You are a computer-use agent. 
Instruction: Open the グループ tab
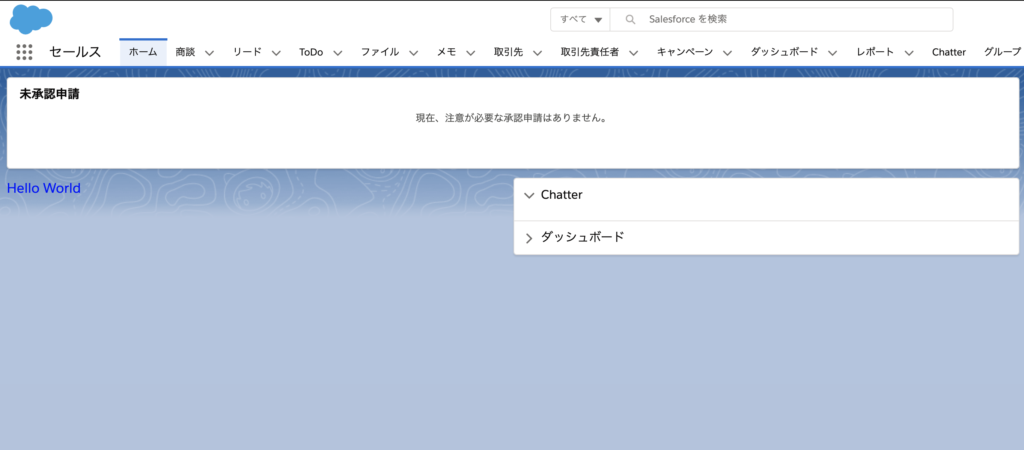pyautogui.click(x=1002, y=52)
